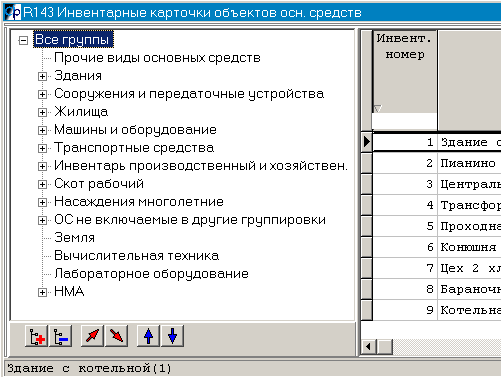Click the horizontal scrollbar thumb

coord(385,347)
